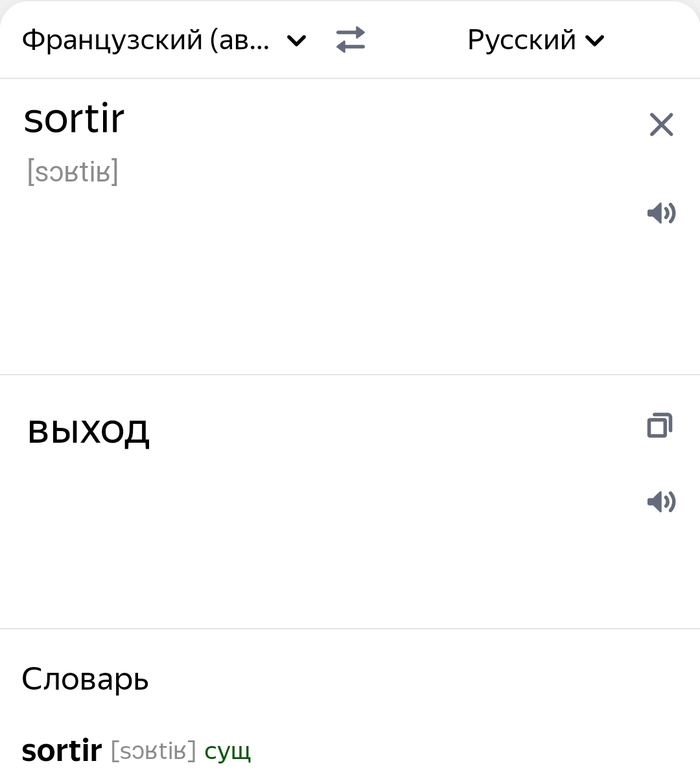The image size is (700, 783).
Task: Open the bold dictionary entry "sortir"
Action: point(62,750)
